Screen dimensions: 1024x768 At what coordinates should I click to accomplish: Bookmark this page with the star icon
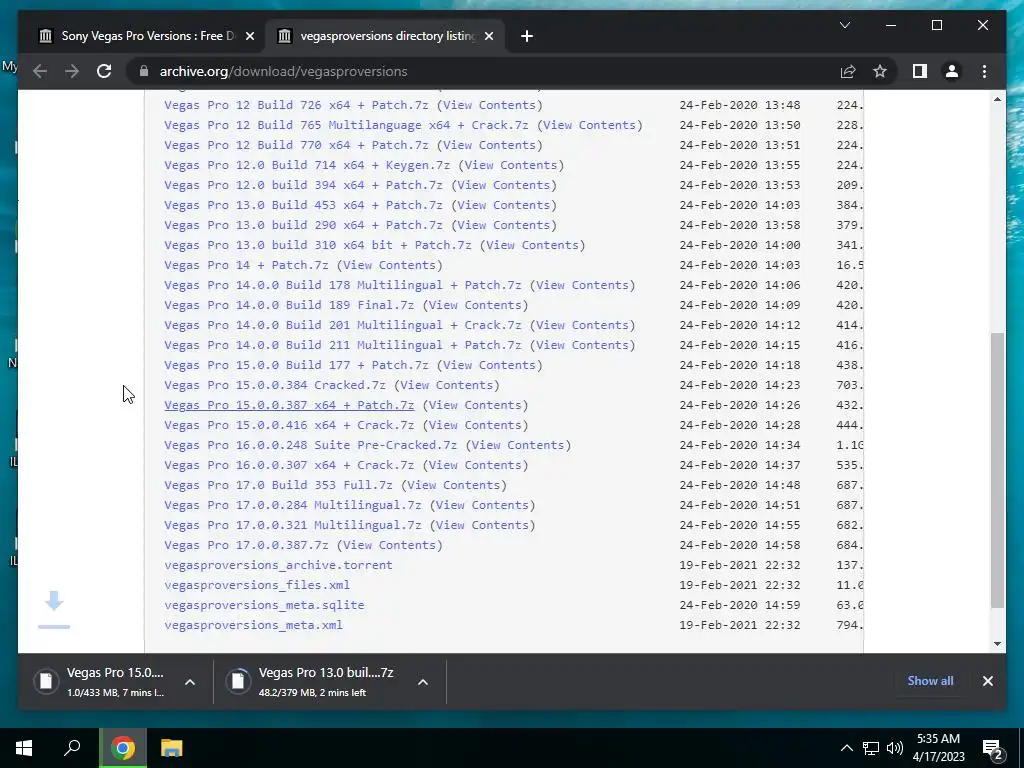click(880, 71)
